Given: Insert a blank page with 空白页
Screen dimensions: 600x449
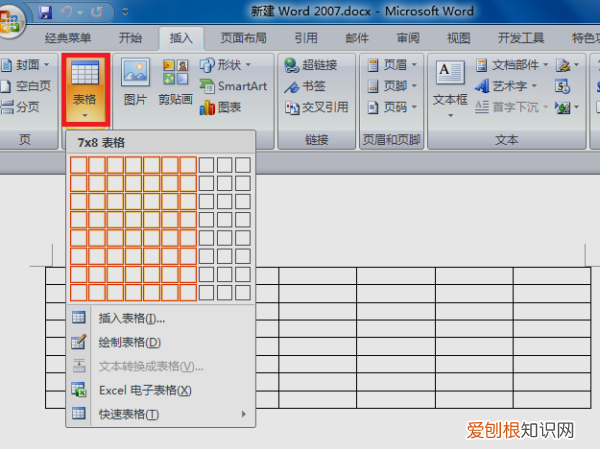Looking at the screenshot, I should pyautogui.click(x=26, y=86).
